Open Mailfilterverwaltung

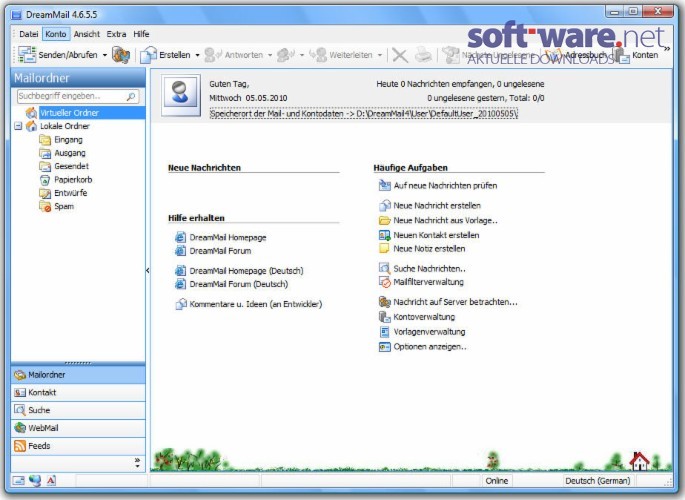coord(428,282)
